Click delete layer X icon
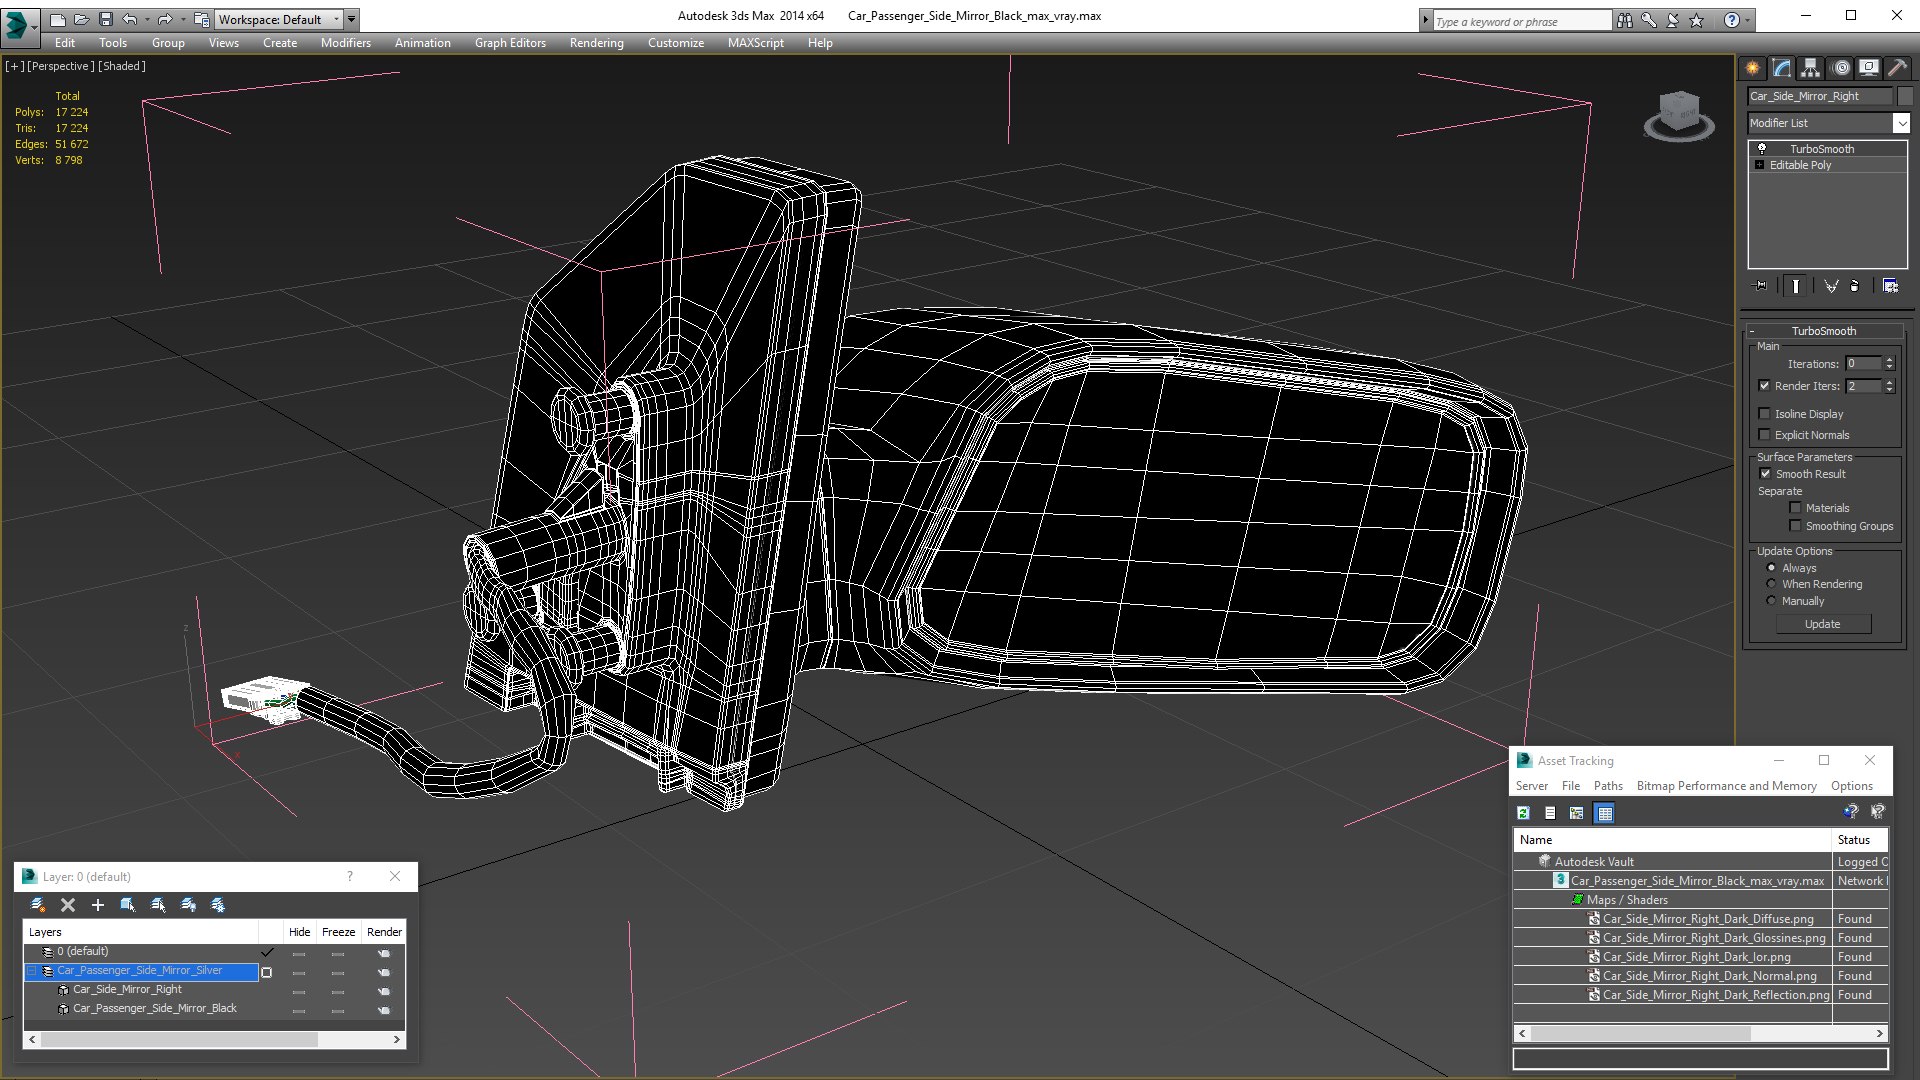1920x1080 pixels. point(68,905)
